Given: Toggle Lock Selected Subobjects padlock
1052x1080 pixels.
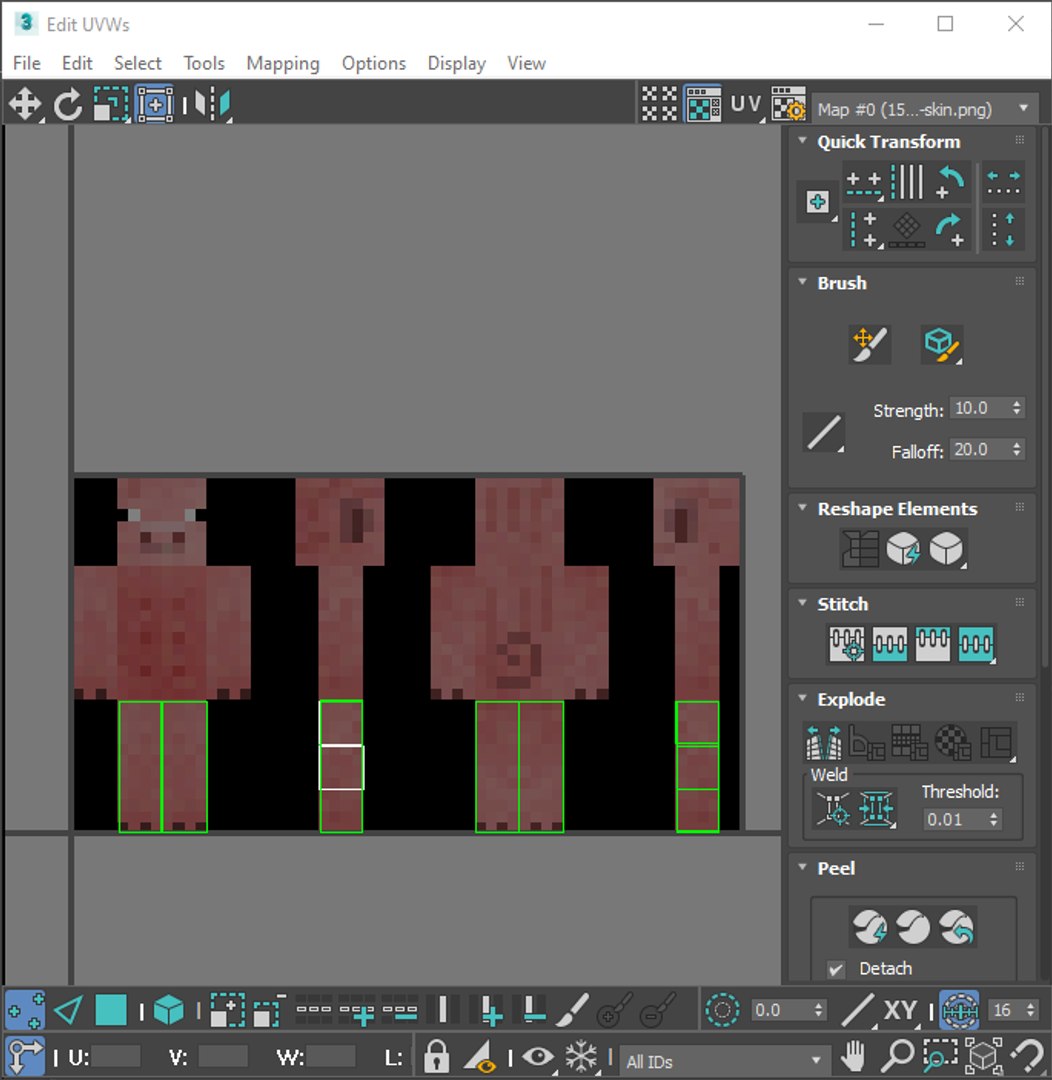Looking at the screenshot, I should coord(436,1055).
